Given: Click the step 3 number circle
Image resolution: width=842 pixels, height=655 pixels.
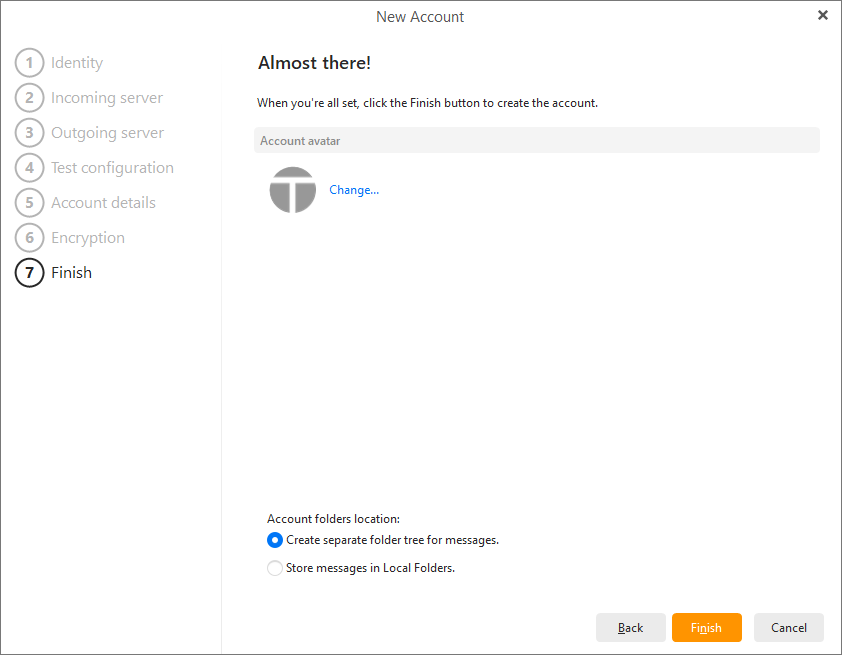Looking at the screenshot, I should pos(30,133).
